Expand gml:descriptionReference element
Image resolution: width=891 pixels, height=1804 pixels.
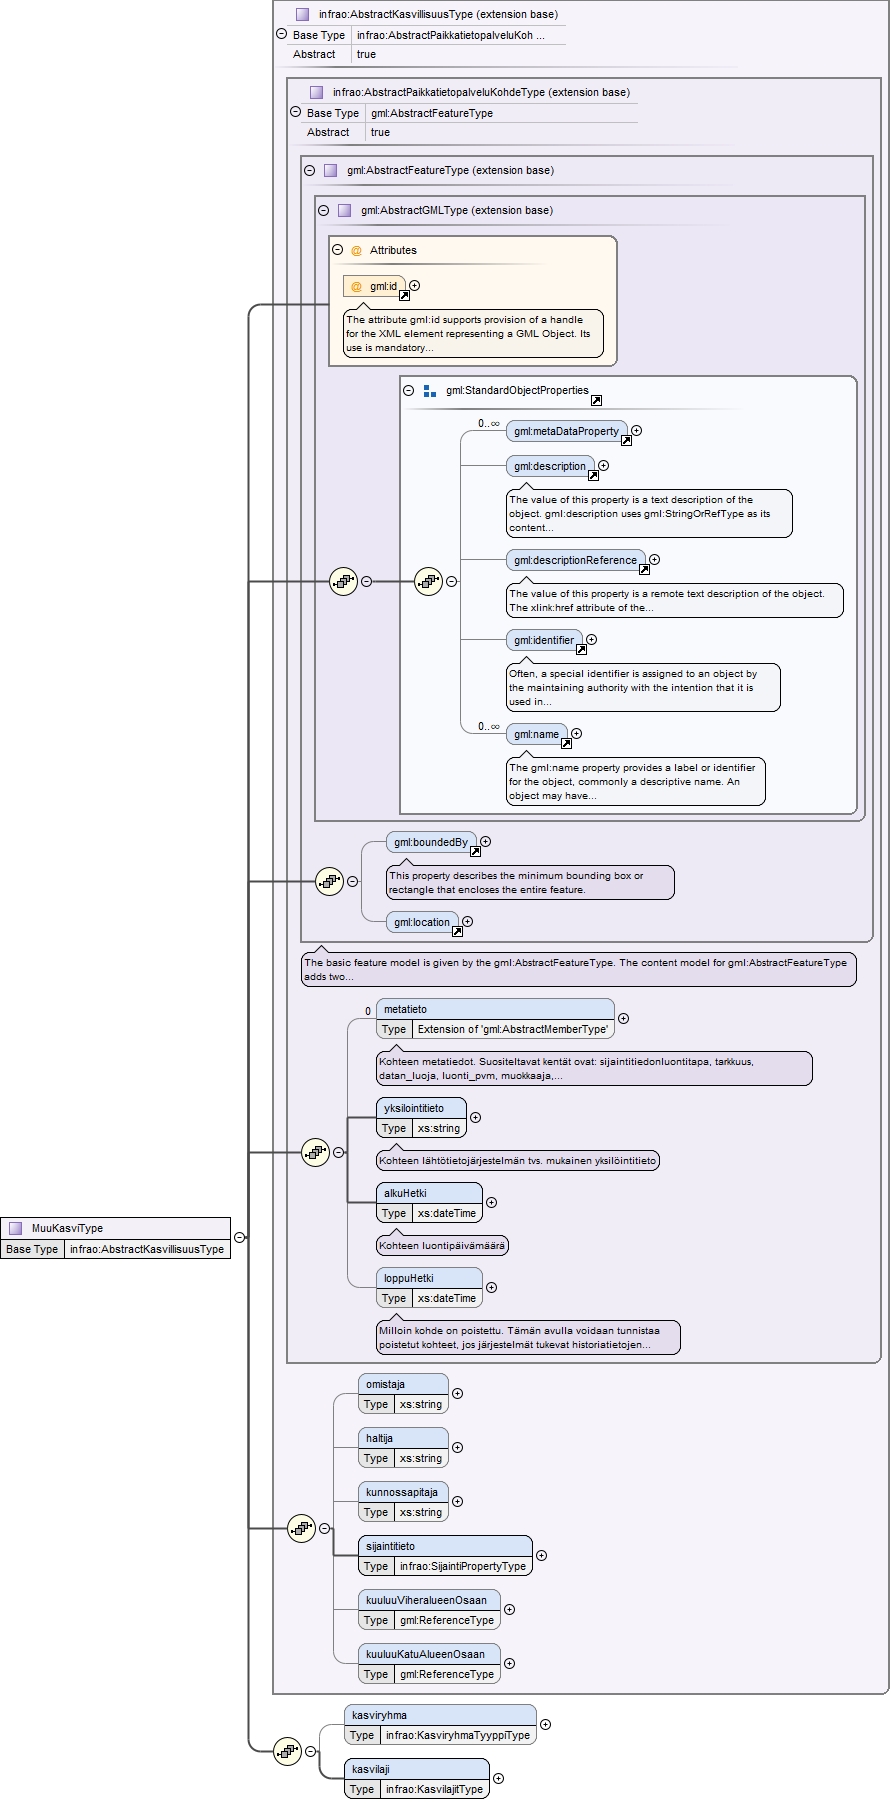point(654,559)
